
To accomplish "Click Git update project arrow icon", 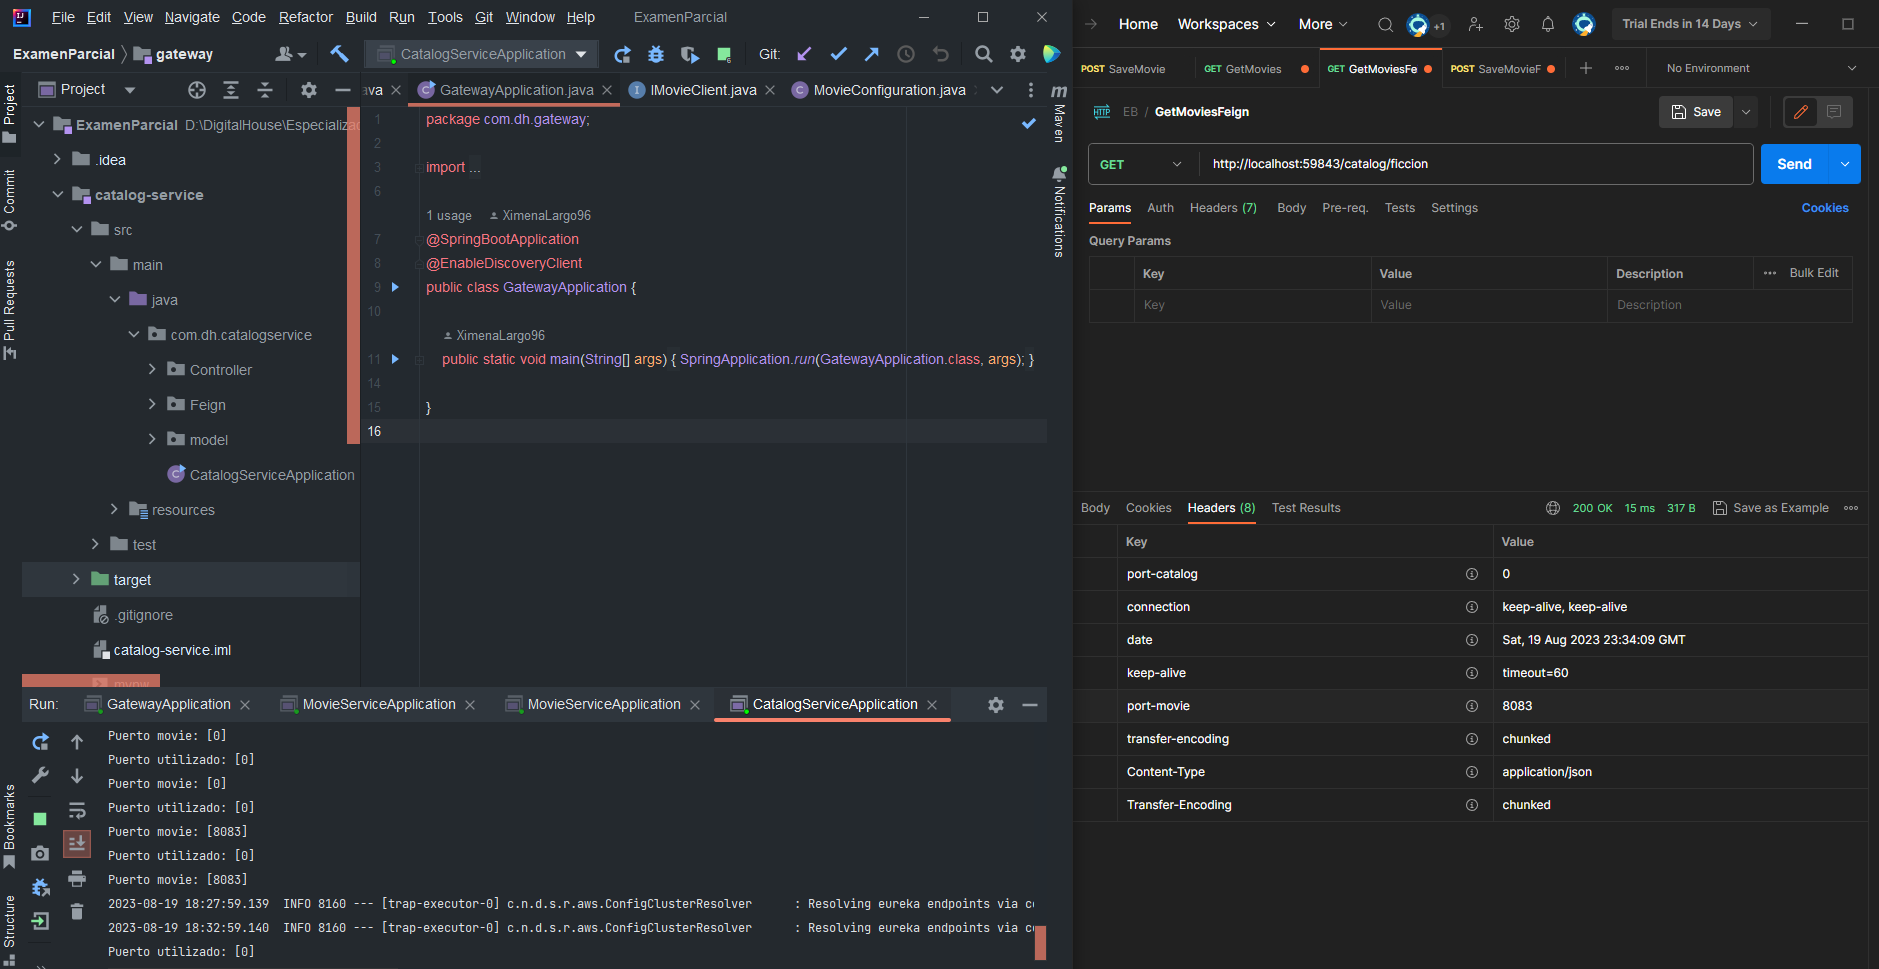I will 804,54.
